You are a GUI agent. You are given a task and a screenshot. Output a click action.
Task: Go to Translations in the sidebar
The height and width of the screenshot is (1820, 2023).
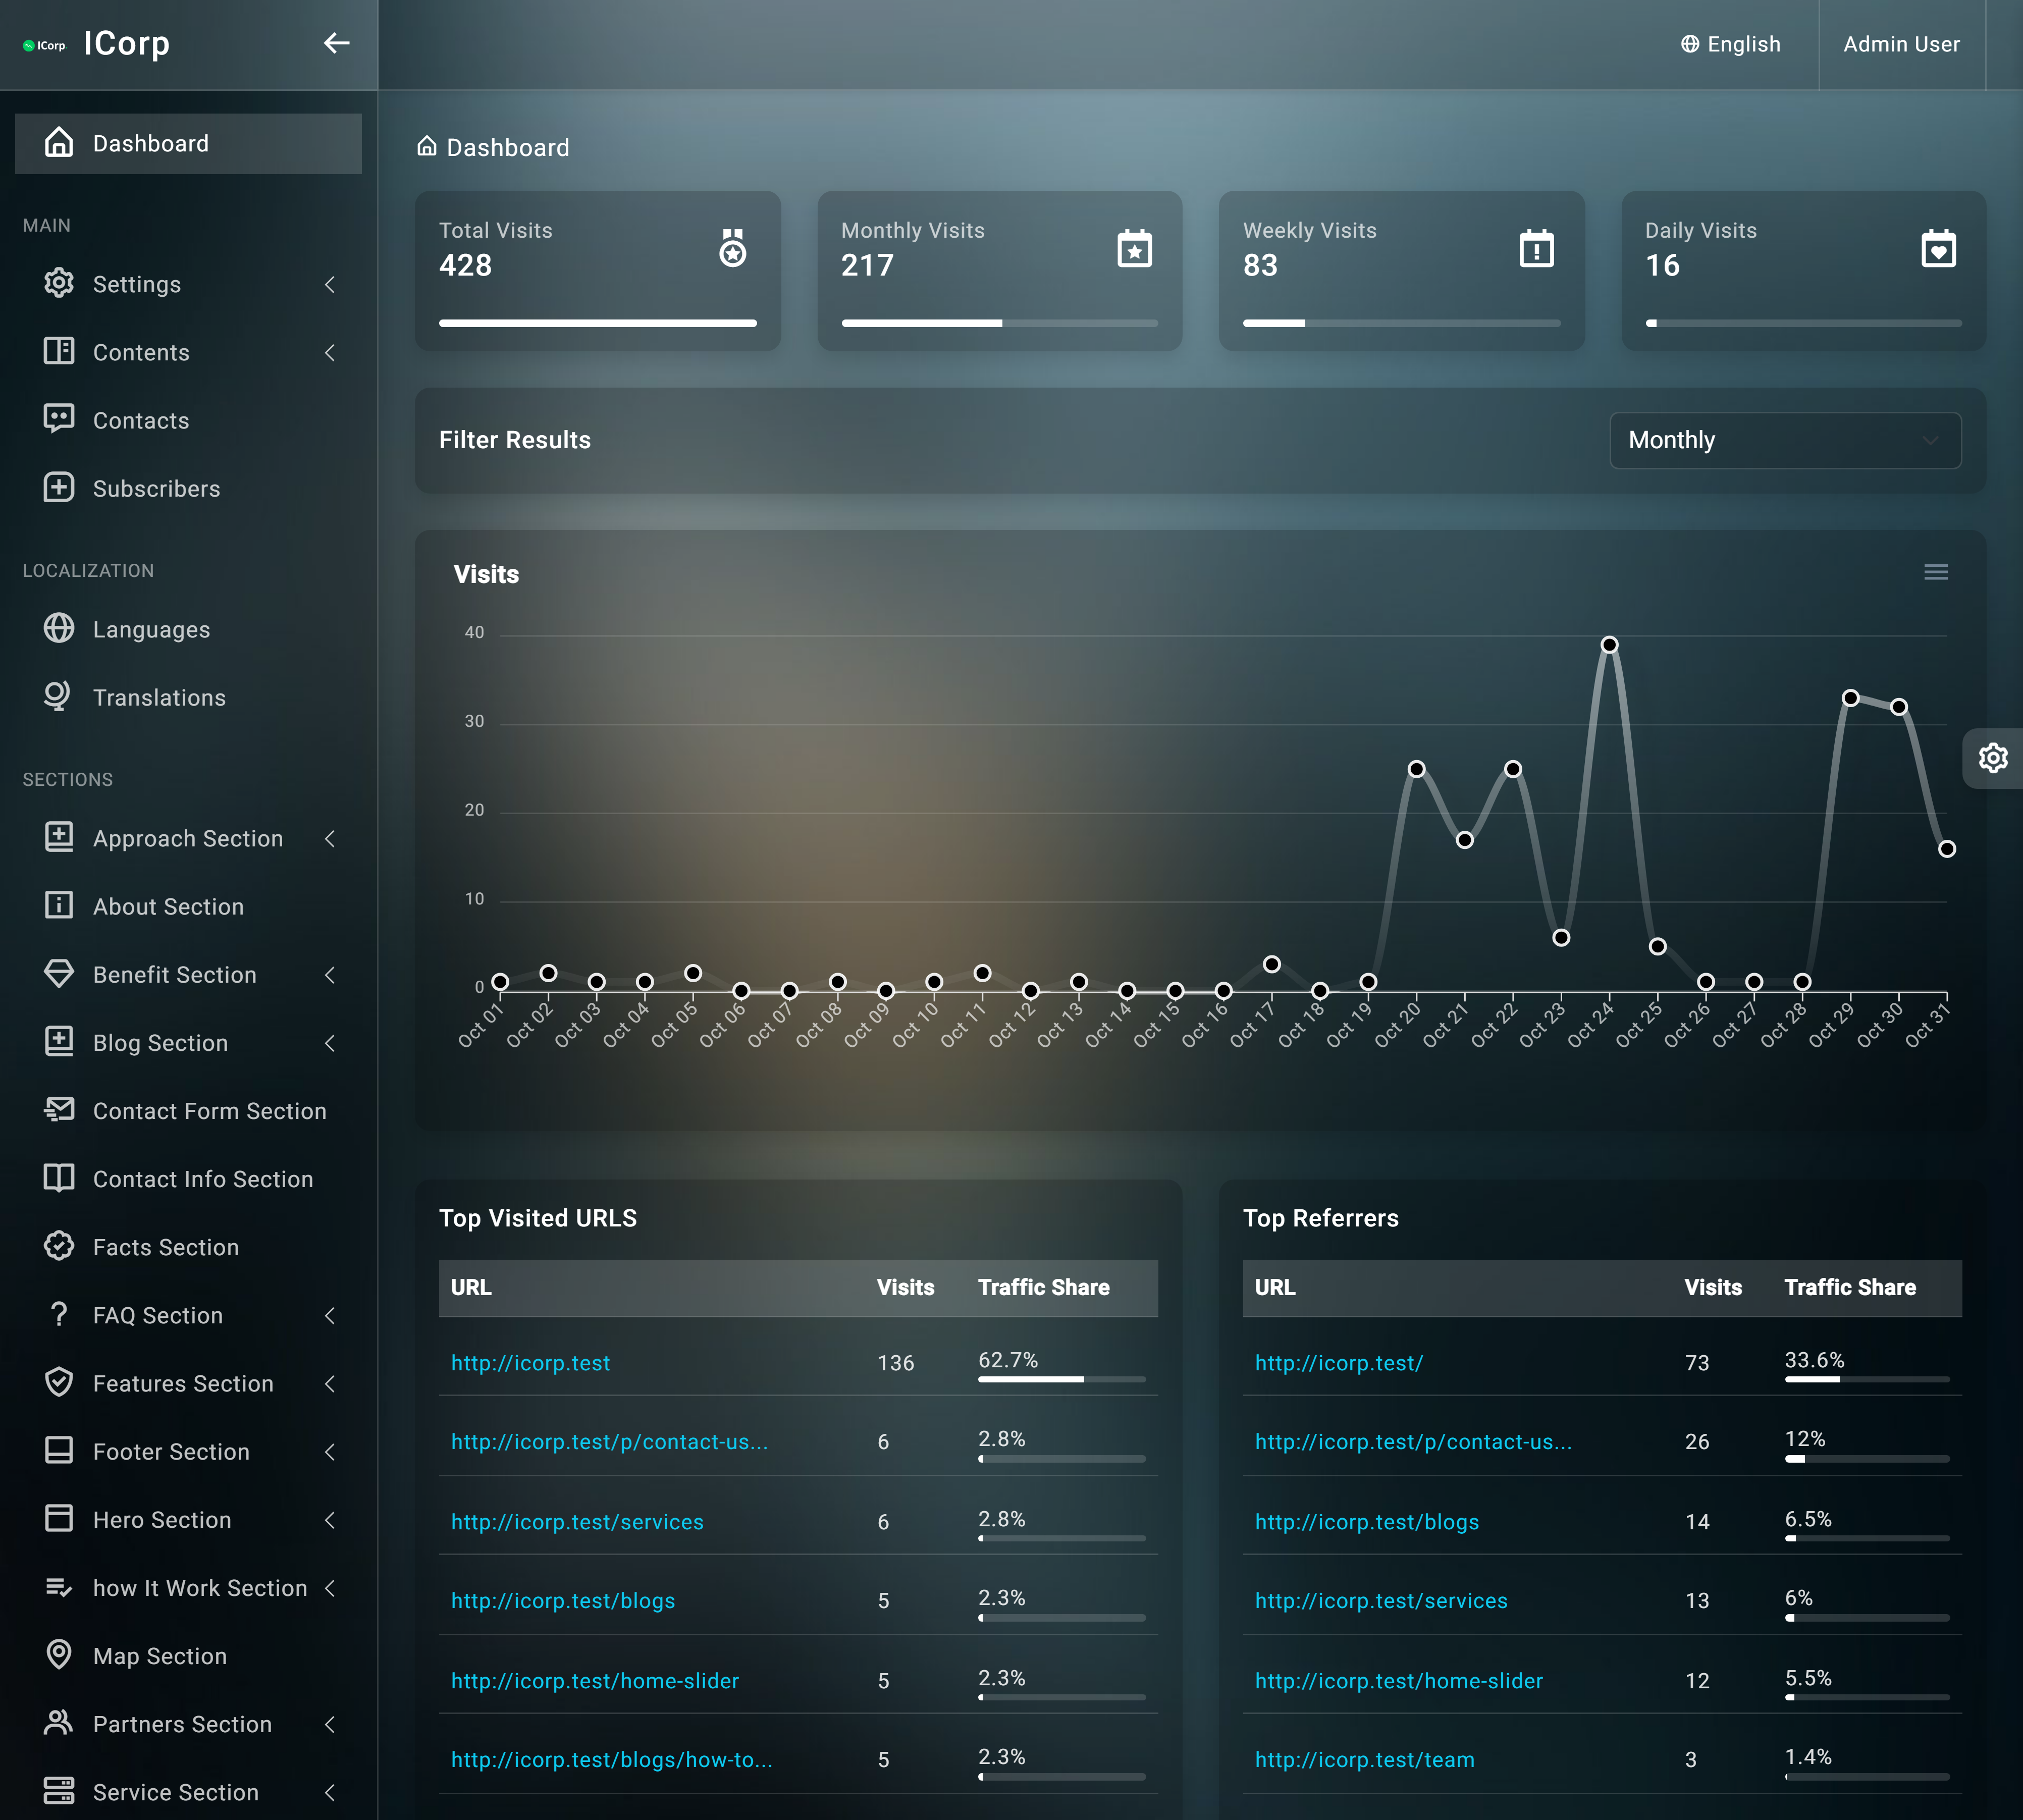pyautogui.click(x=159, y=698)
